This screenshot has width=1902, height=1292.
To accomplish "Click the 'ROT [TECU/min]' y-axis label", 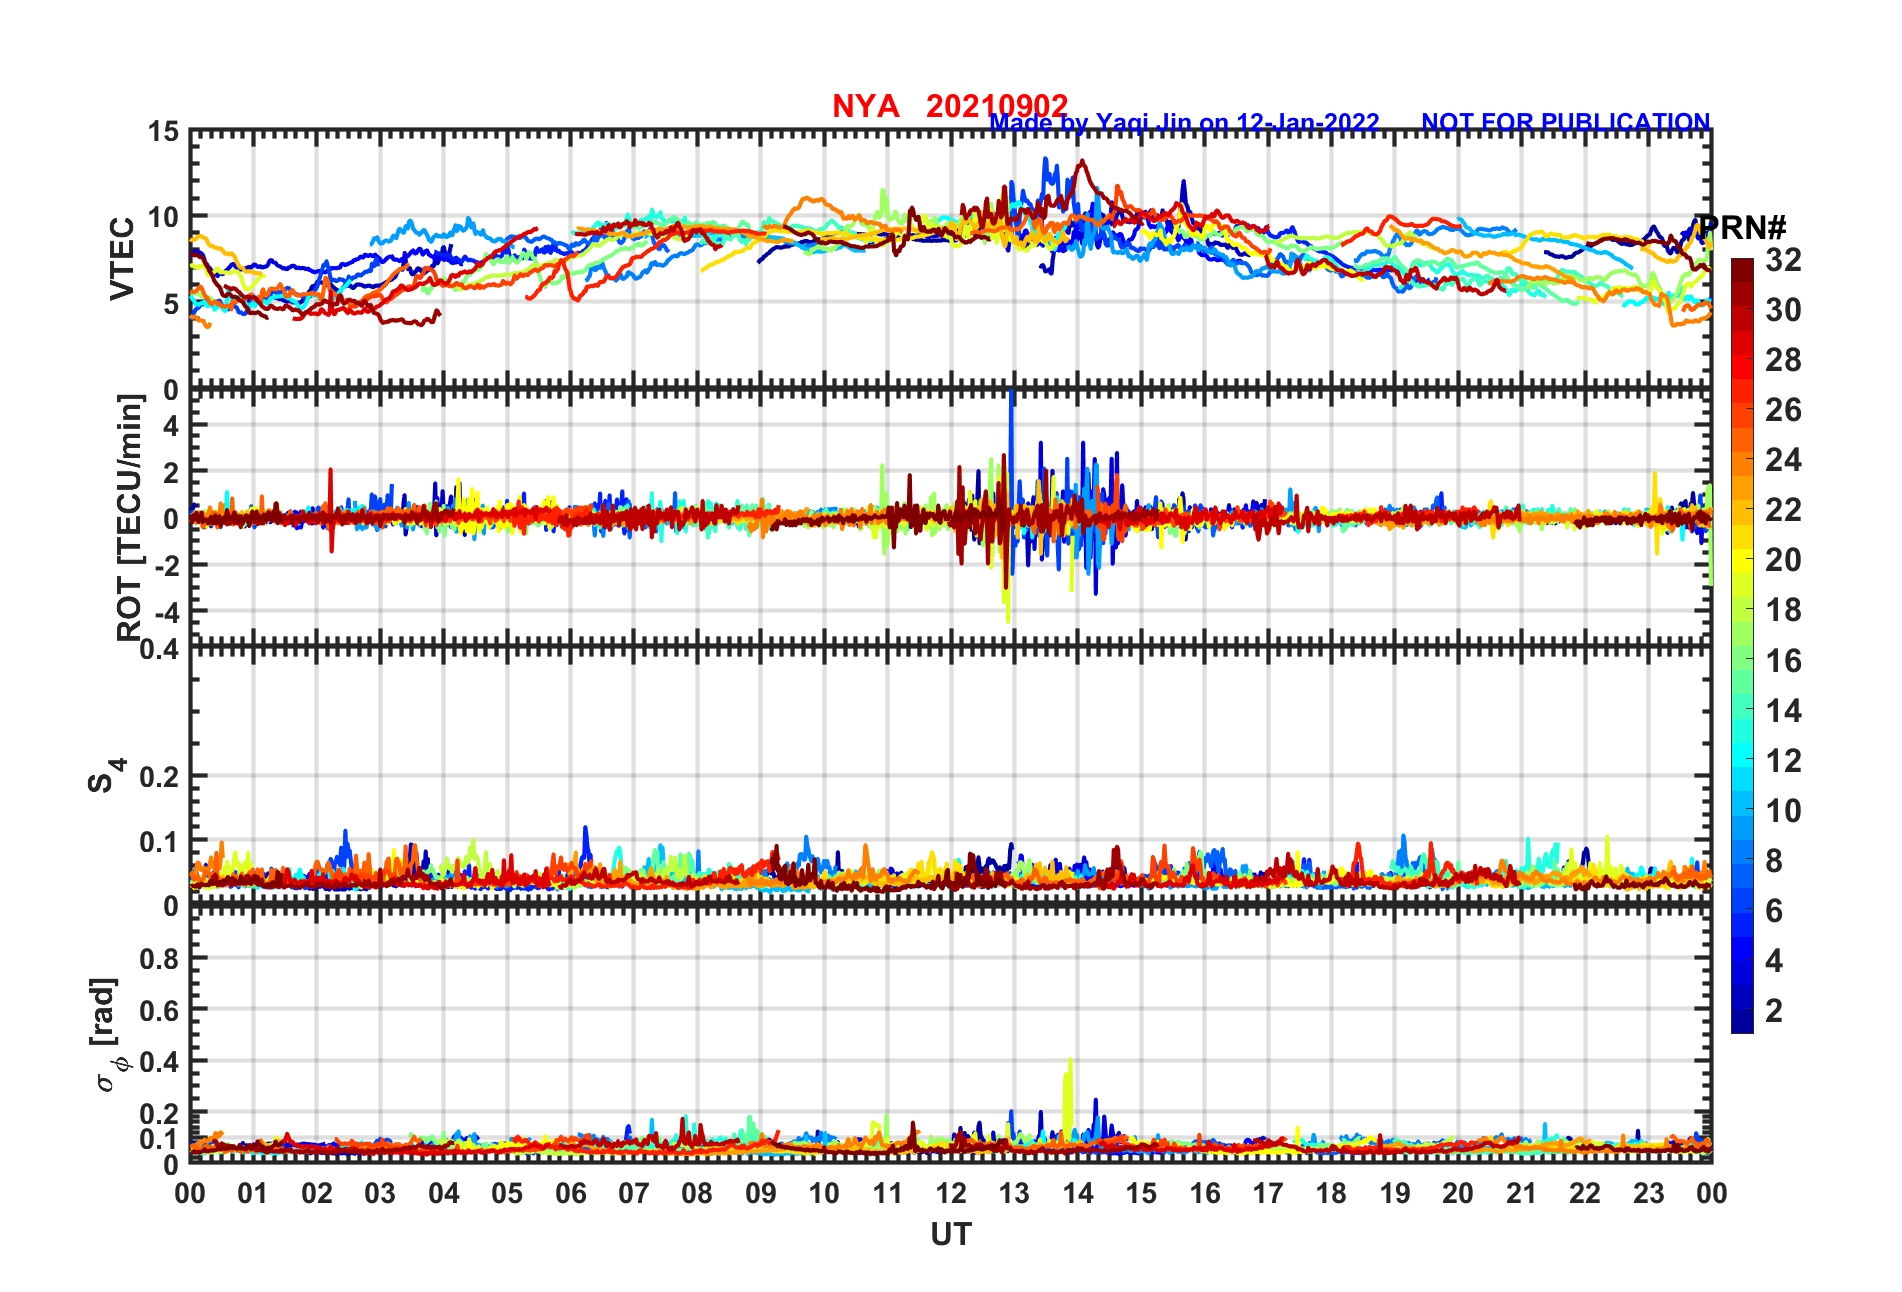I will (130, 517).
